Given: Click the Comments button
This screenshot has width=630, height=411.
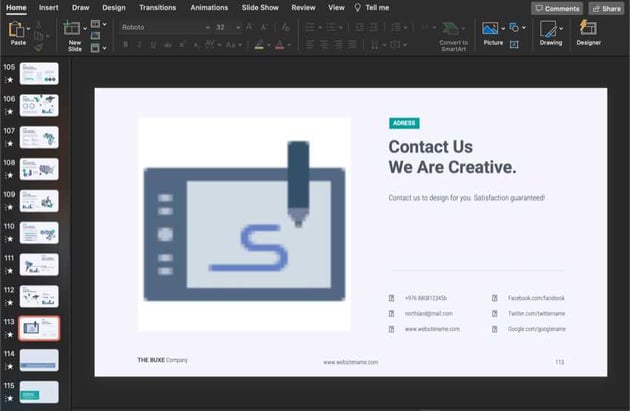Looking at the screenshot, I should tap(557, 8).
